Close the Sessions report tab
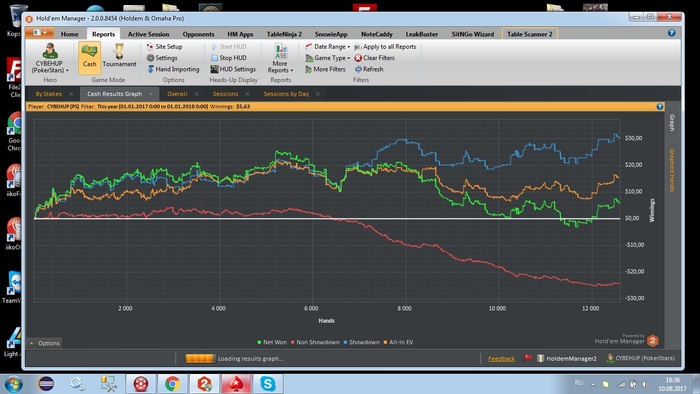This screenshot has width=700, height=394. [247, 94]
